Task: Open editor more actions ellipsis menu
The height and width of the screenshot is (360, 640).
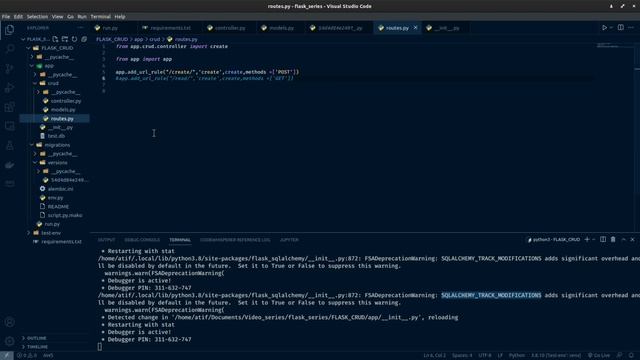Action: pyautogui.click(x=631, y=28)
